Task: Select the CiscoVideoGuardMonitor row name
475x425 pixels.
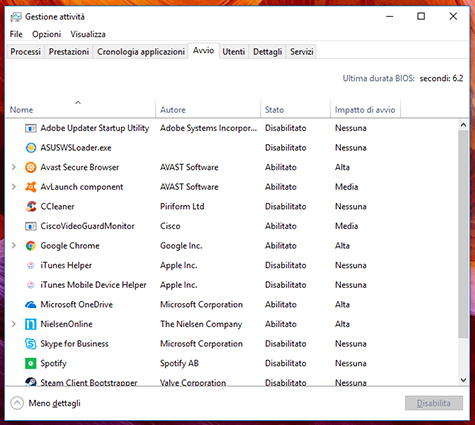Action: 87,226
